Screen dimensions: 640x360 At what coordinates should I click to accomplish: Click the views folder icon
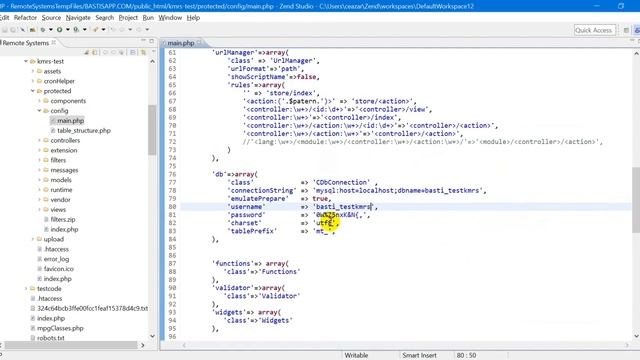[46, 209]
